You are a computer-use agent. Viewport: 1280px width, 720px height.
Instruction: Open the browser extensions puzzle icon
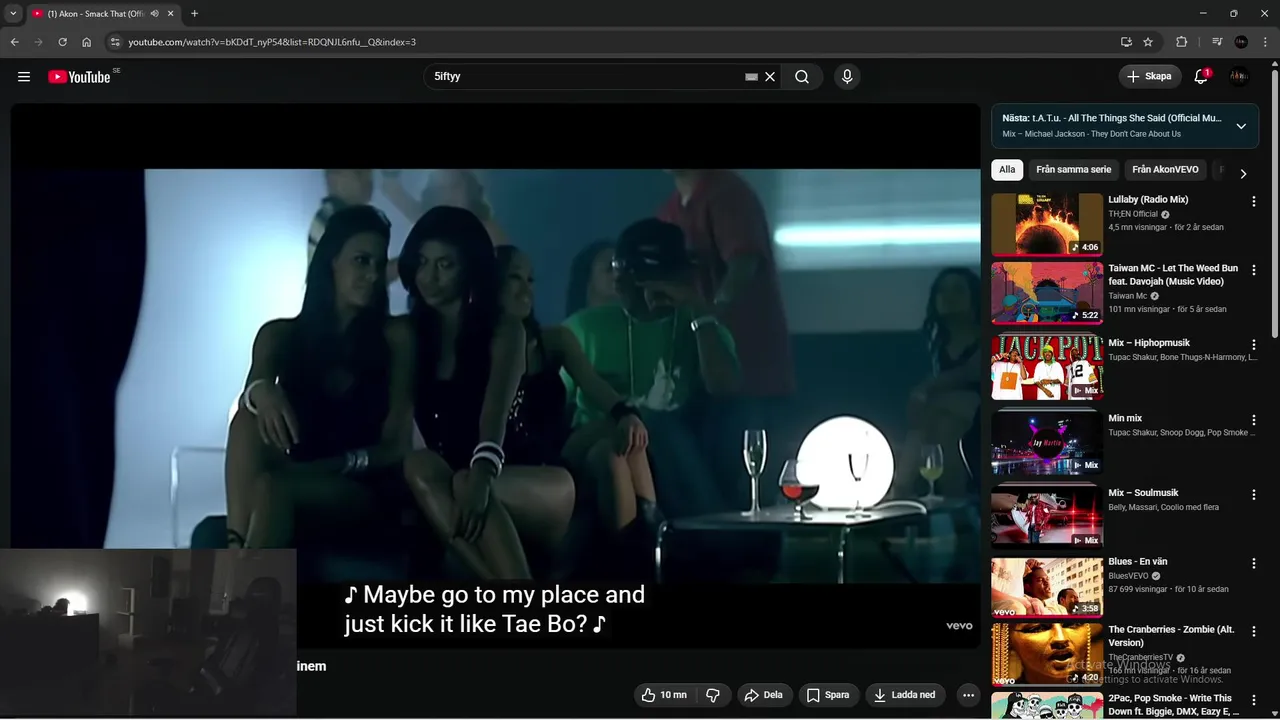pyautogui.click(x=1181, y=42)
